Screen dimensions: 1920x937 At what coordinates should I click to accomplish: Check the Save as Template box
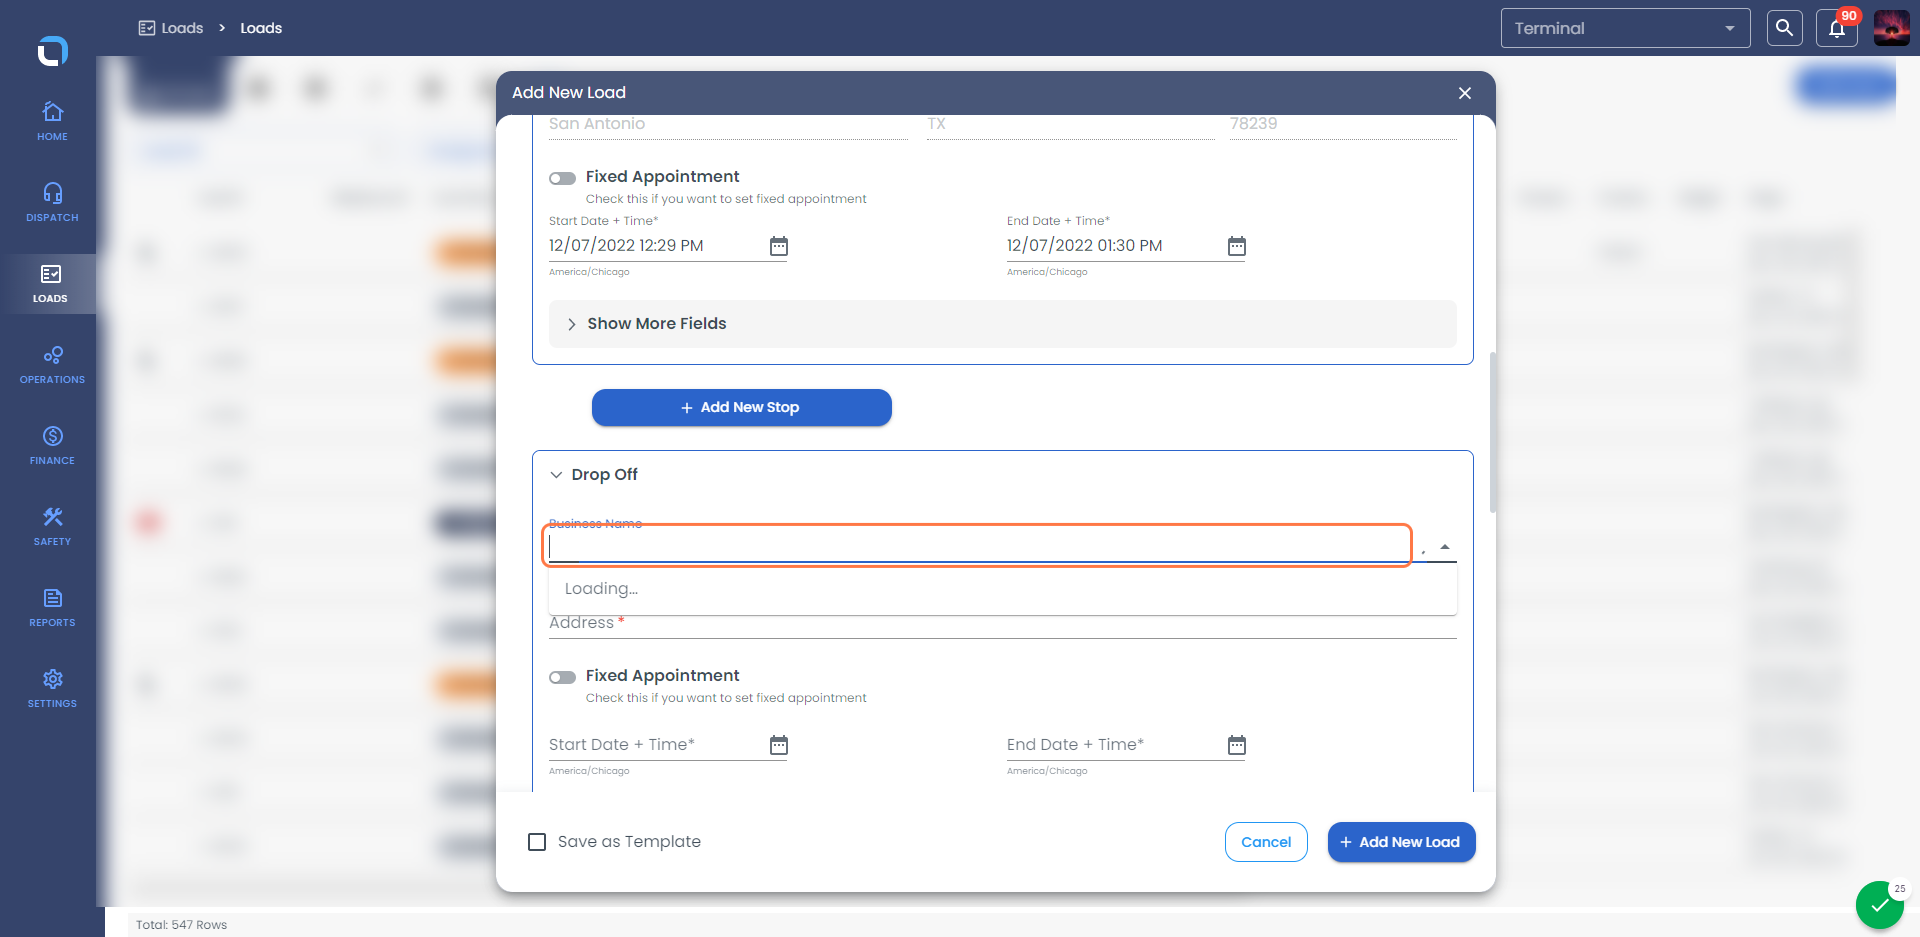(x=537, y=842)
